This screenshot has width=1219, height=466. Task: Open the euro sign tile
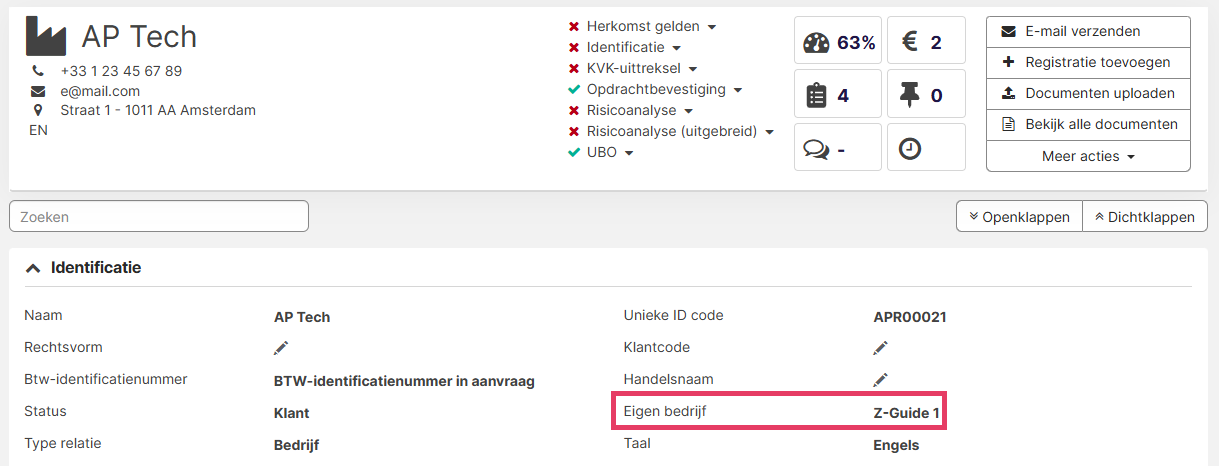point(923,42)
